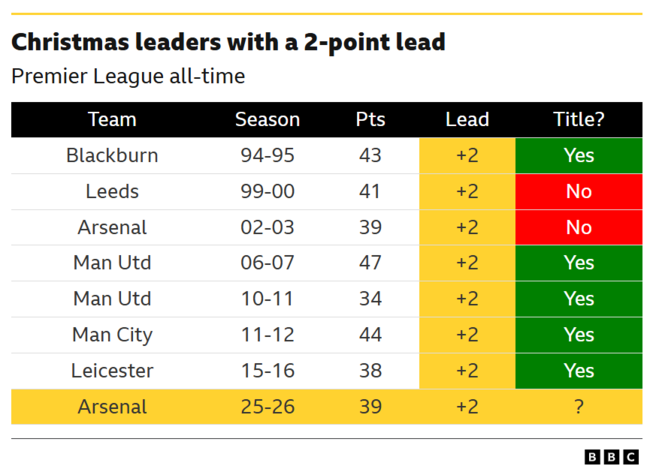Click the Team column header
Screen dimensions: 650x469
pyautogui.click(x=112, y=120)
